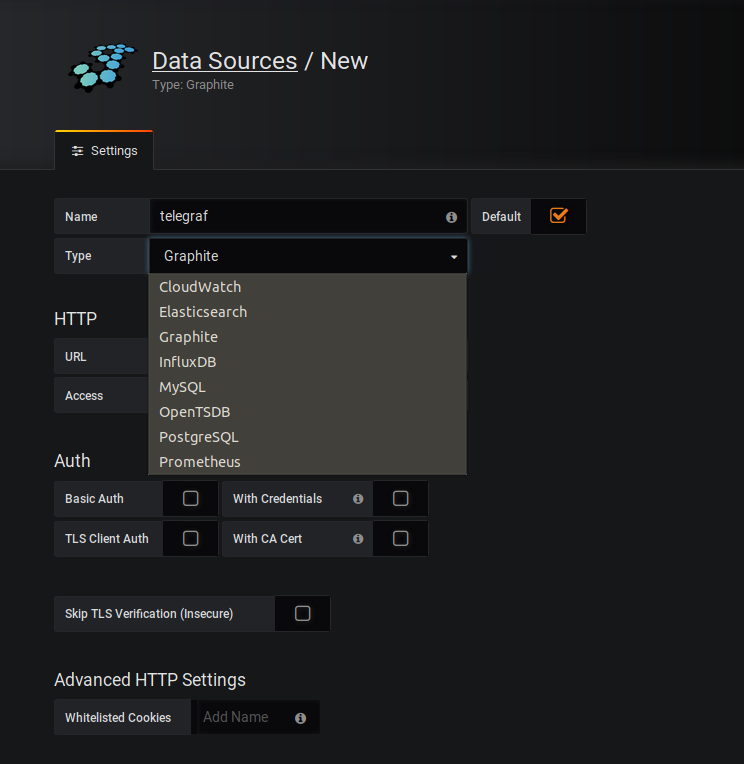Viewport: 744px width, 764px height.
Task: Go to Data Sources link
Action: [225, 61]
